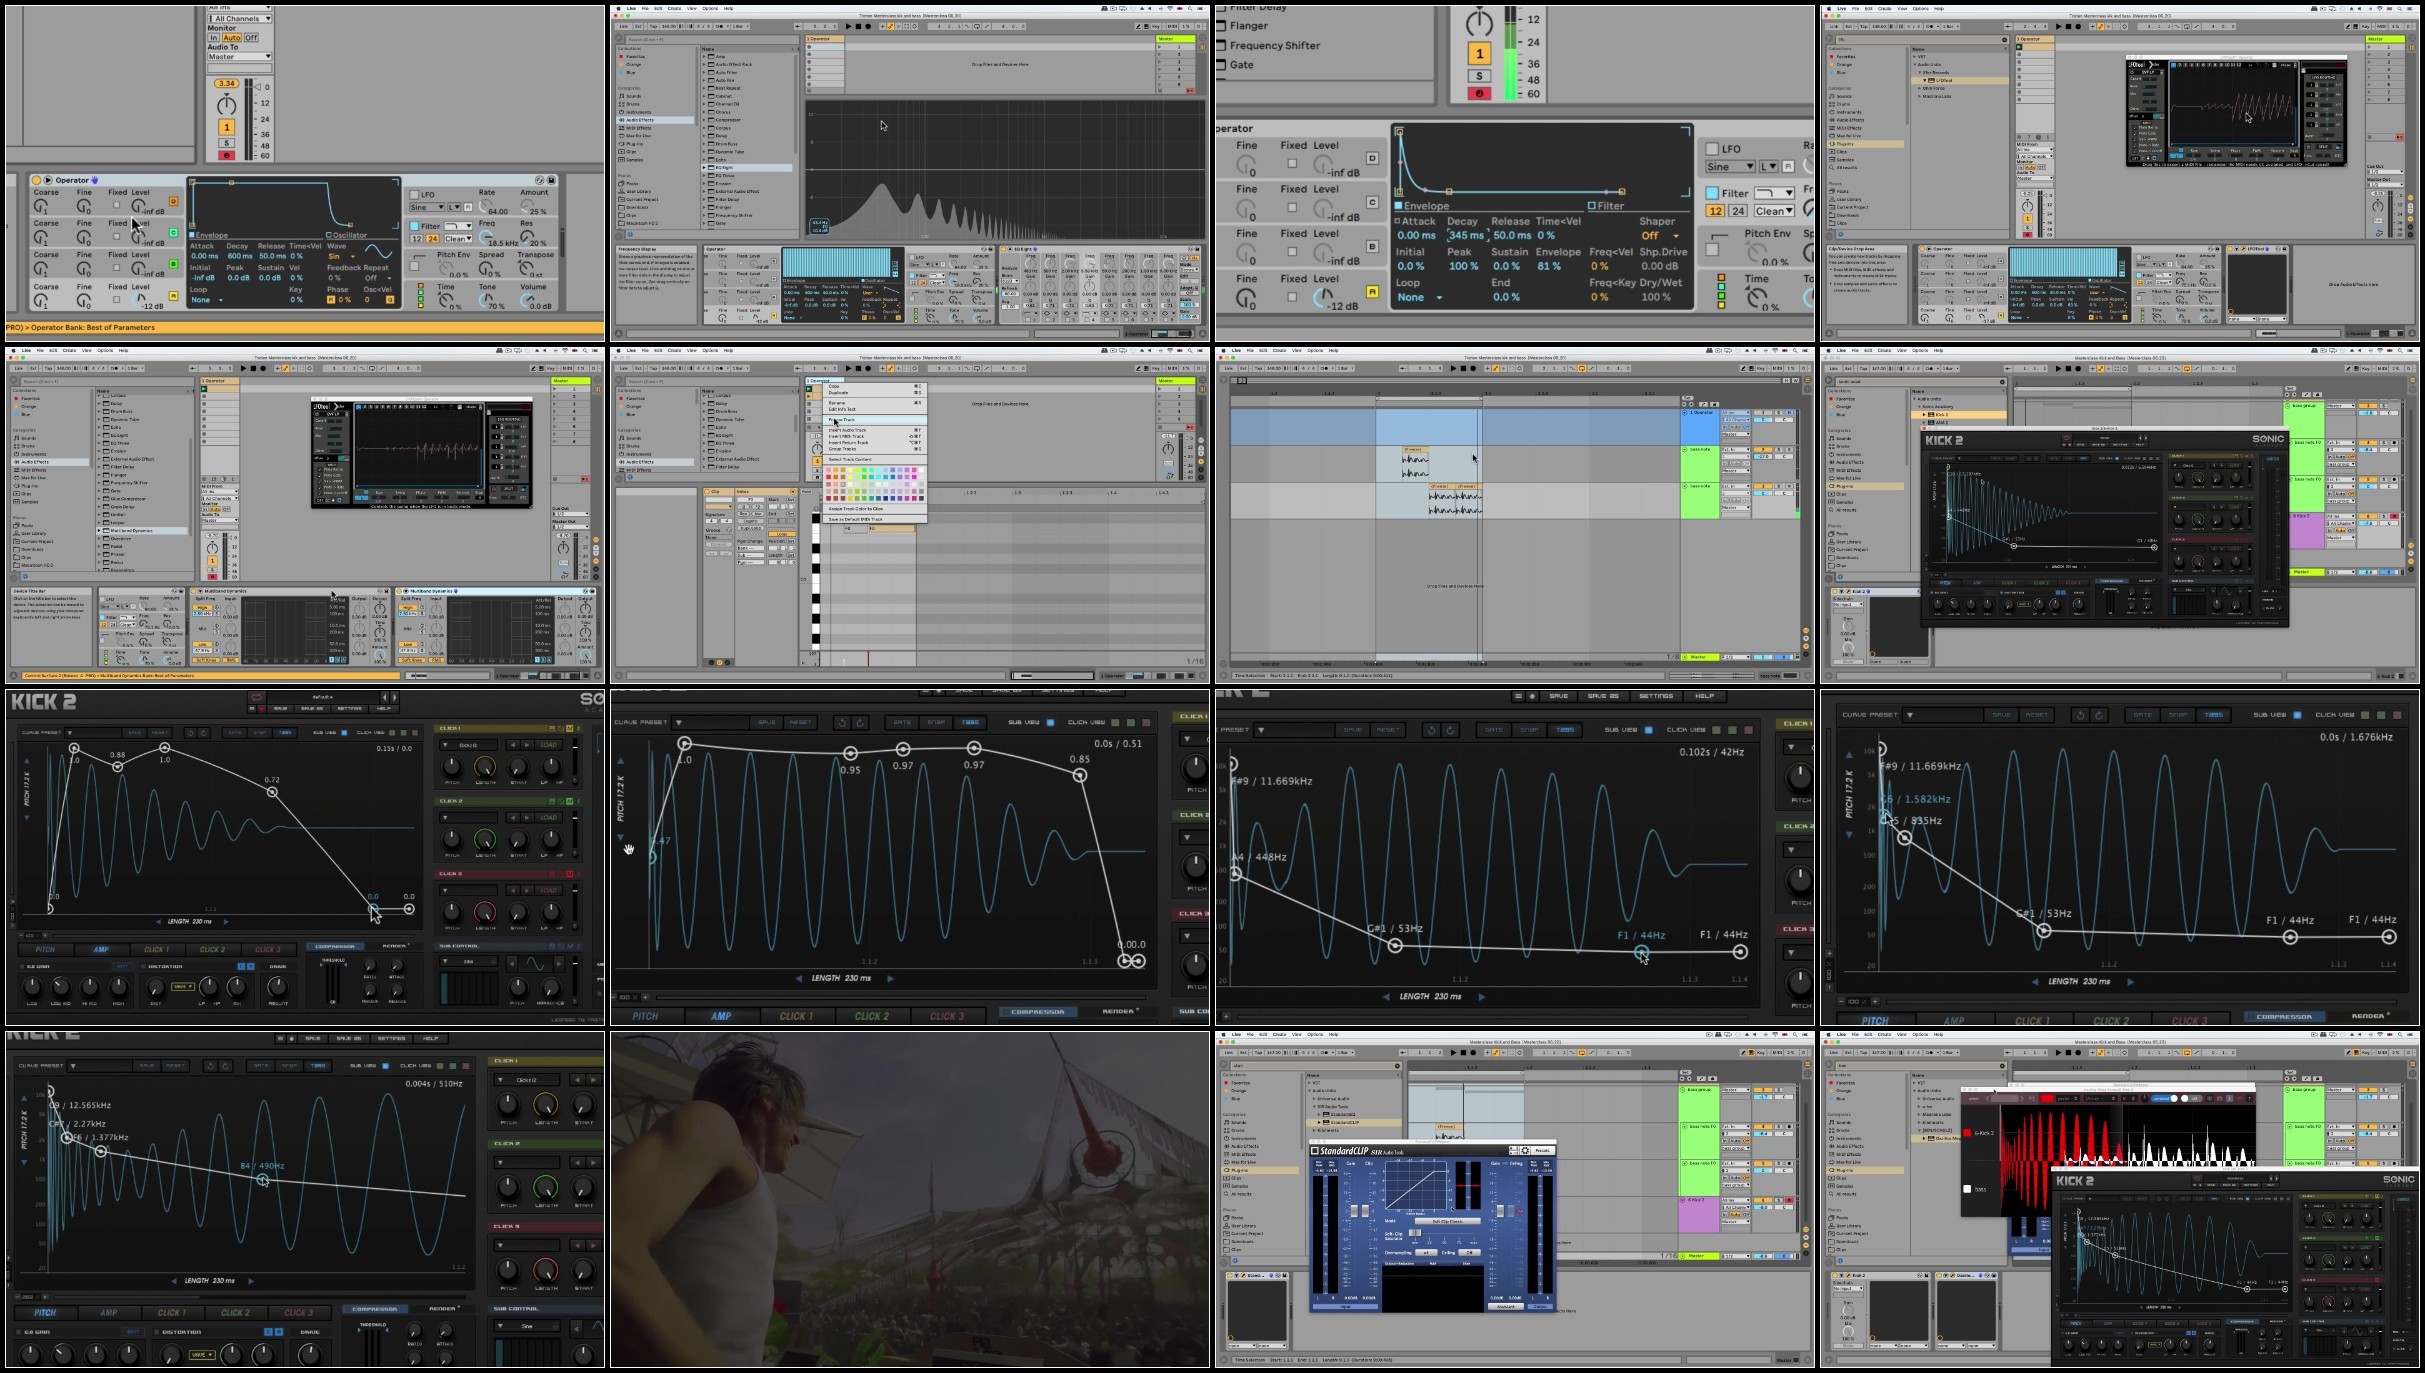The height and width of the screenshot is (1373, 2425).
Task: Click the Kick 2 amp envelope node labeled 0.72
Action: 272,792
